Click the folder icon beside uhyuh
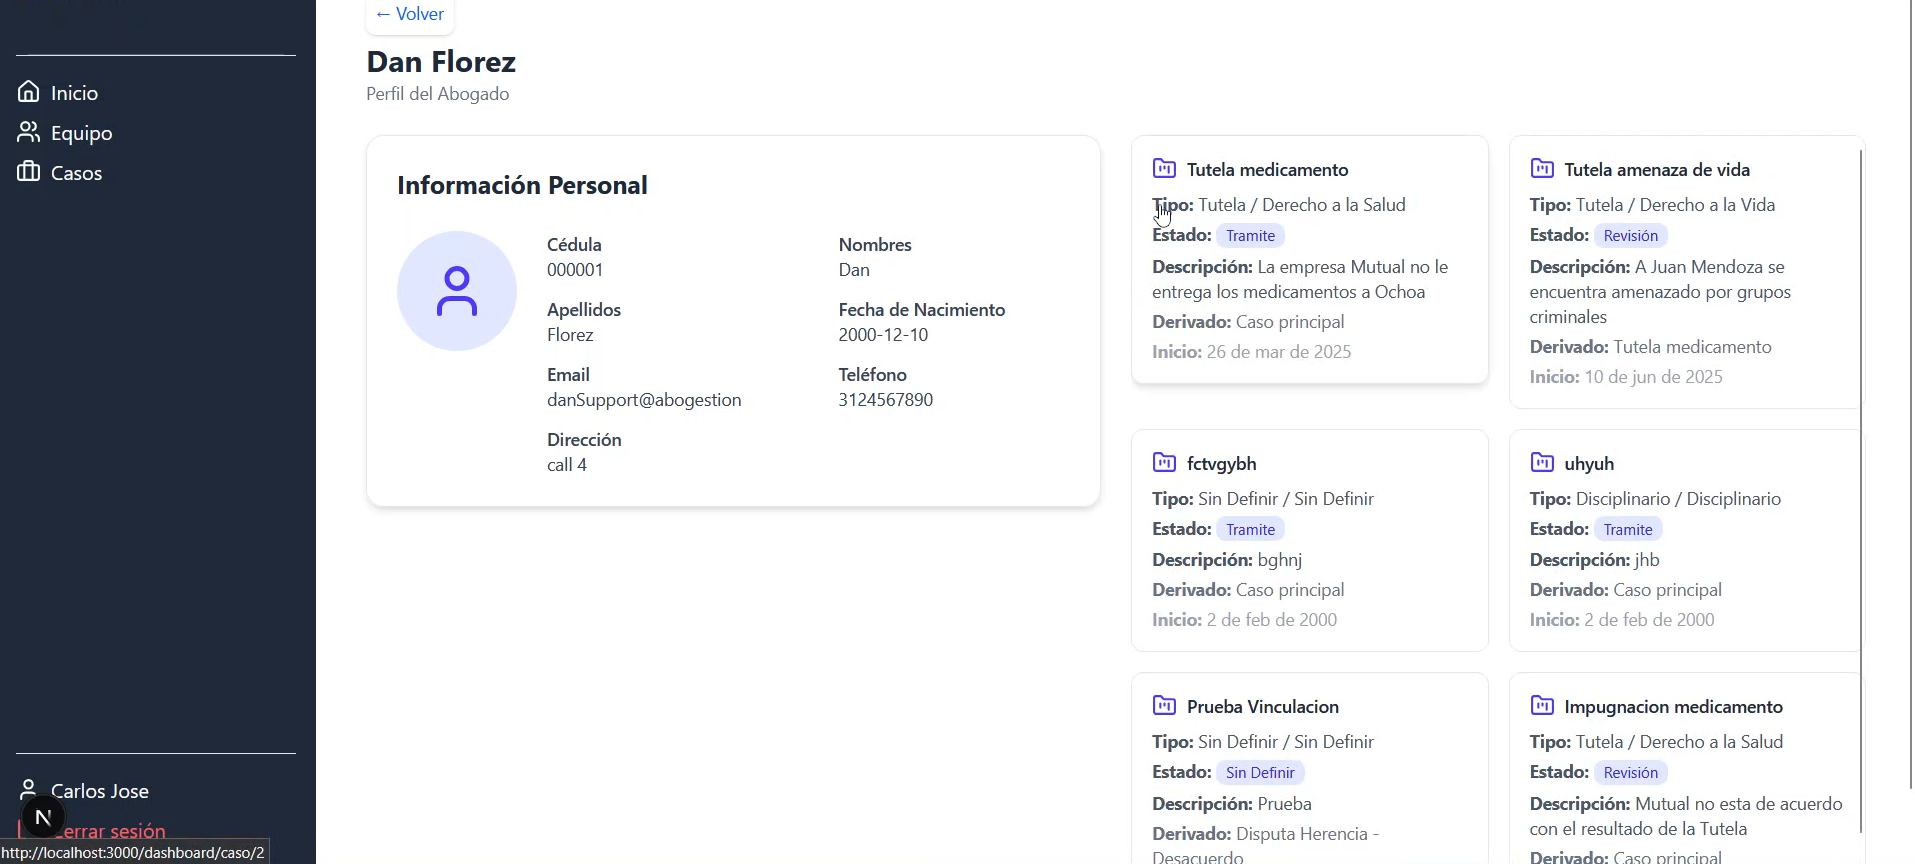 click(x=1542, y=462)
